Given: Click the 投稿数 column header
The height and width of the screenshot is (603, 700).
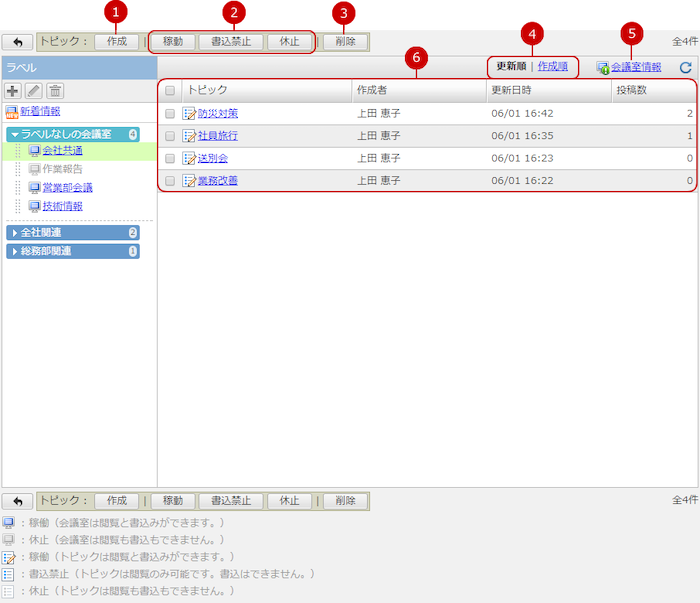Looking at the screenshot, I should tap(631, 90).
